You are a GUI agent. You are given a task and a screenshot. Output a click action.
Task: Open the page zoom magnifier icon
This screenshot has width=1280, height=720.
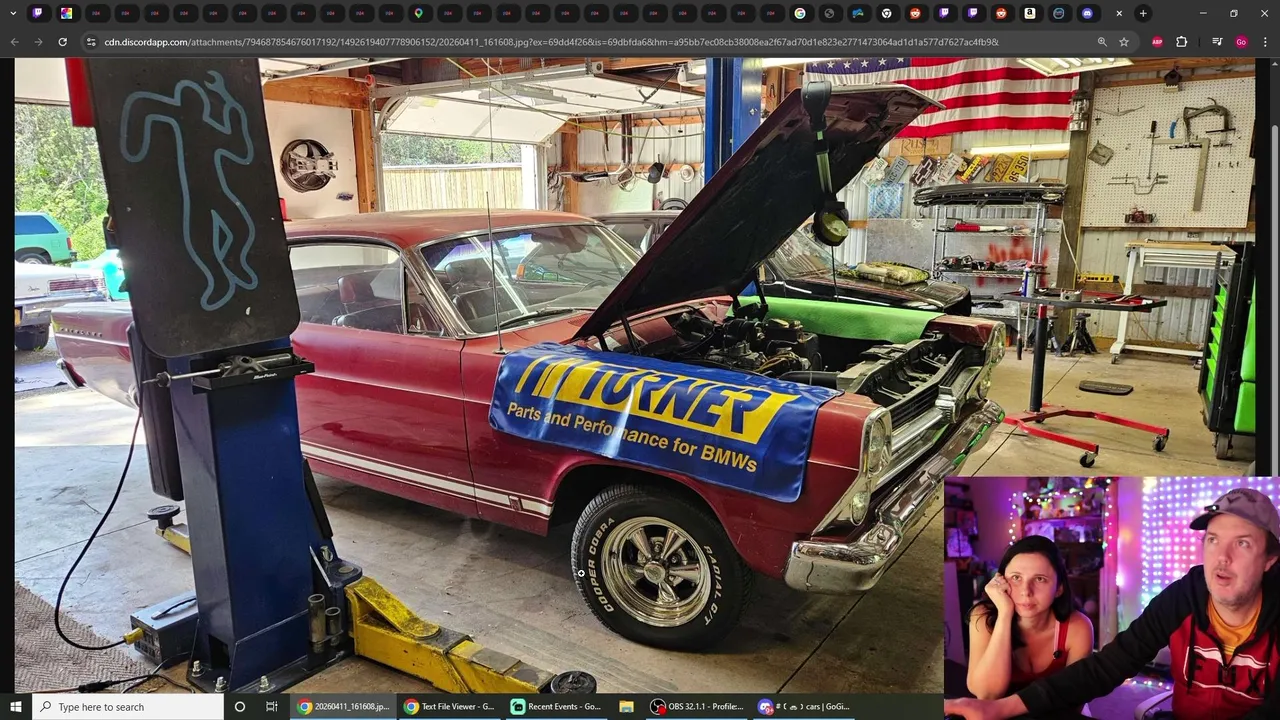tap(1102, 42)
